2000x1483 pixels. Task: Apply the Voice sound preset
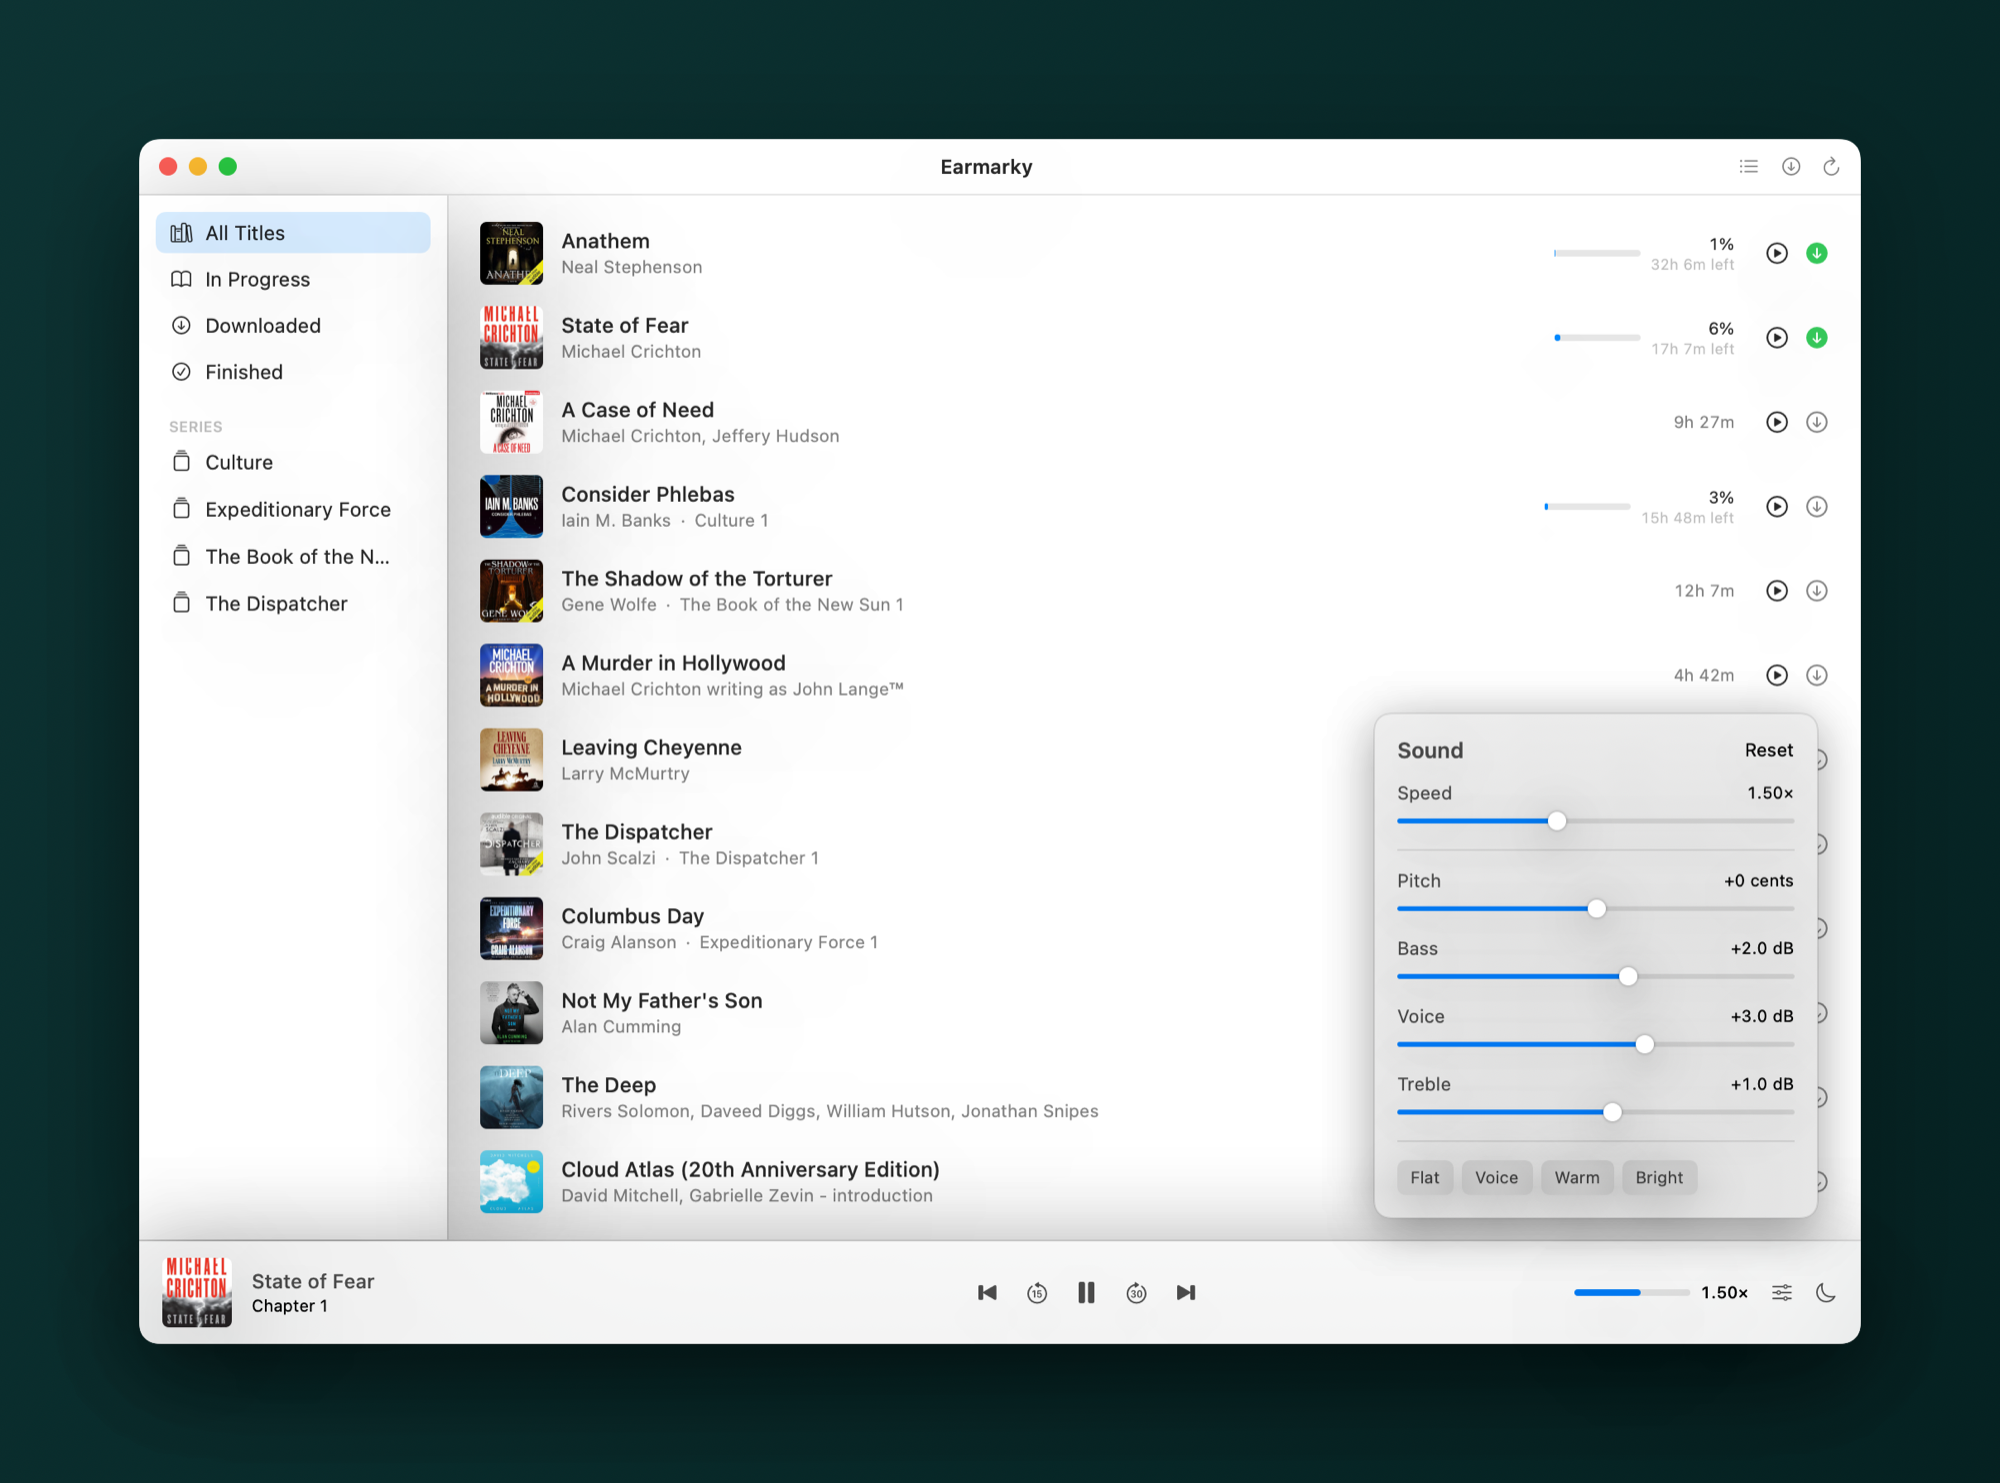1496,1178
